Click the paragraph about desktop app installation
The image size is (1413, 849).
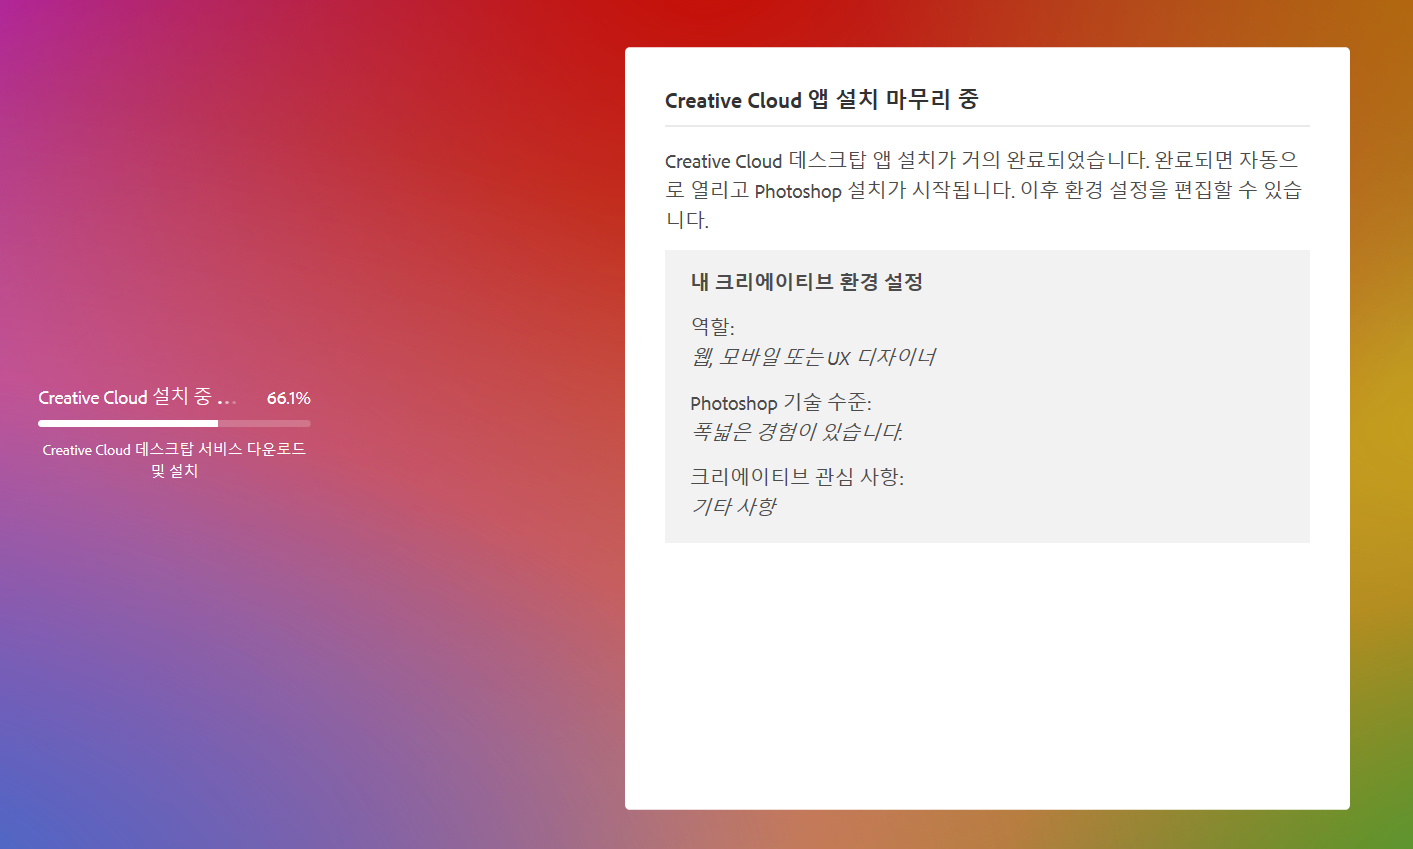[x=984, y=190]
